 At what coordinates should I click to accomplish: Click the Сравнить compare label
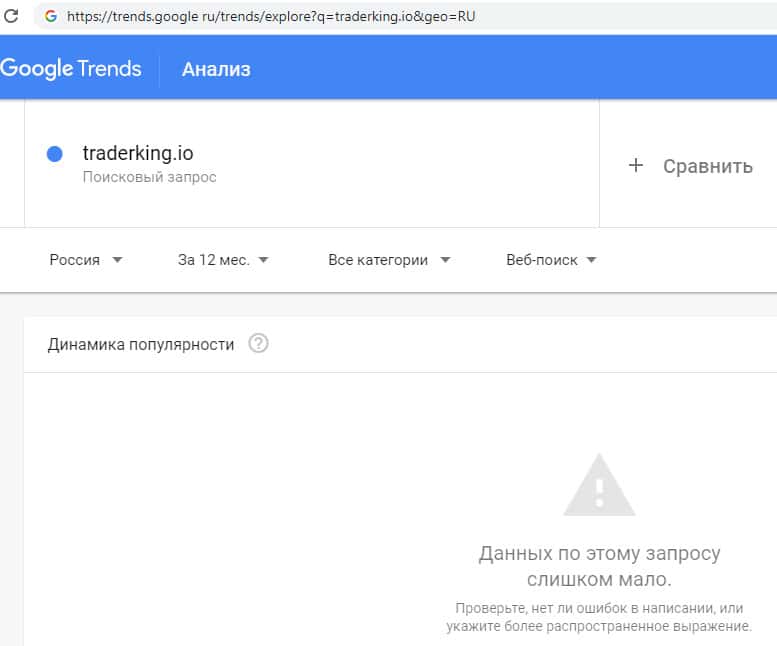pos(707,166)
